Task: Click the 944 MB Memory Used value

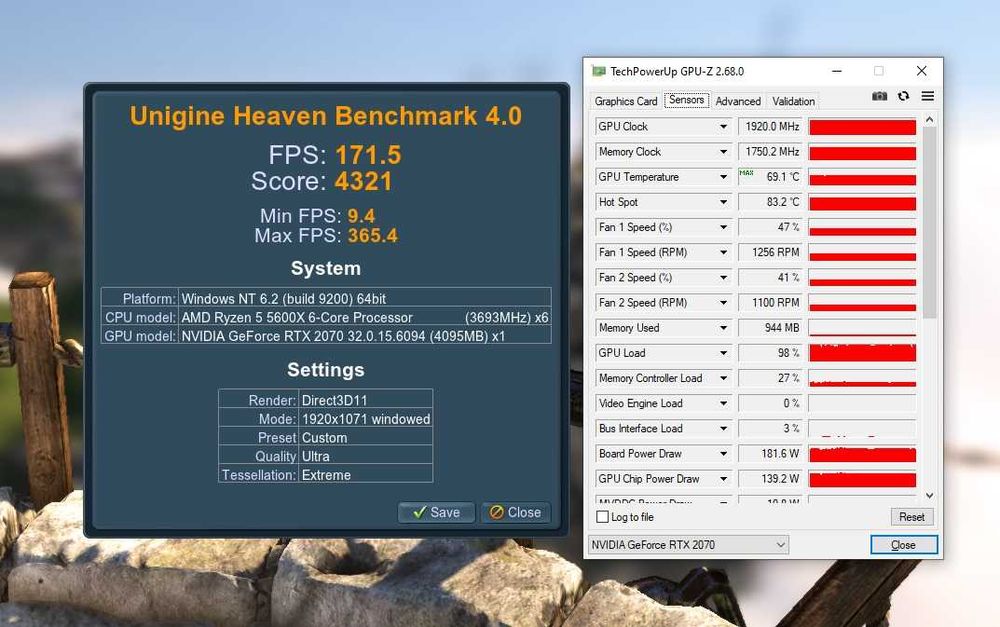Action: coord(771,328)
